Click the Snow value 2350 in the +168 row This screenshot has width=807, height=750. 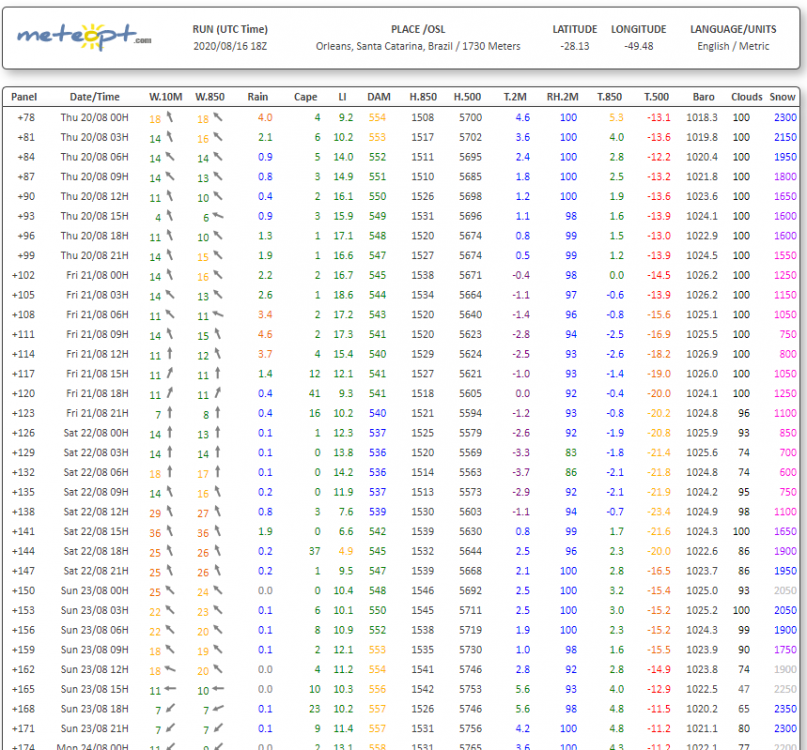click(785, 709)
